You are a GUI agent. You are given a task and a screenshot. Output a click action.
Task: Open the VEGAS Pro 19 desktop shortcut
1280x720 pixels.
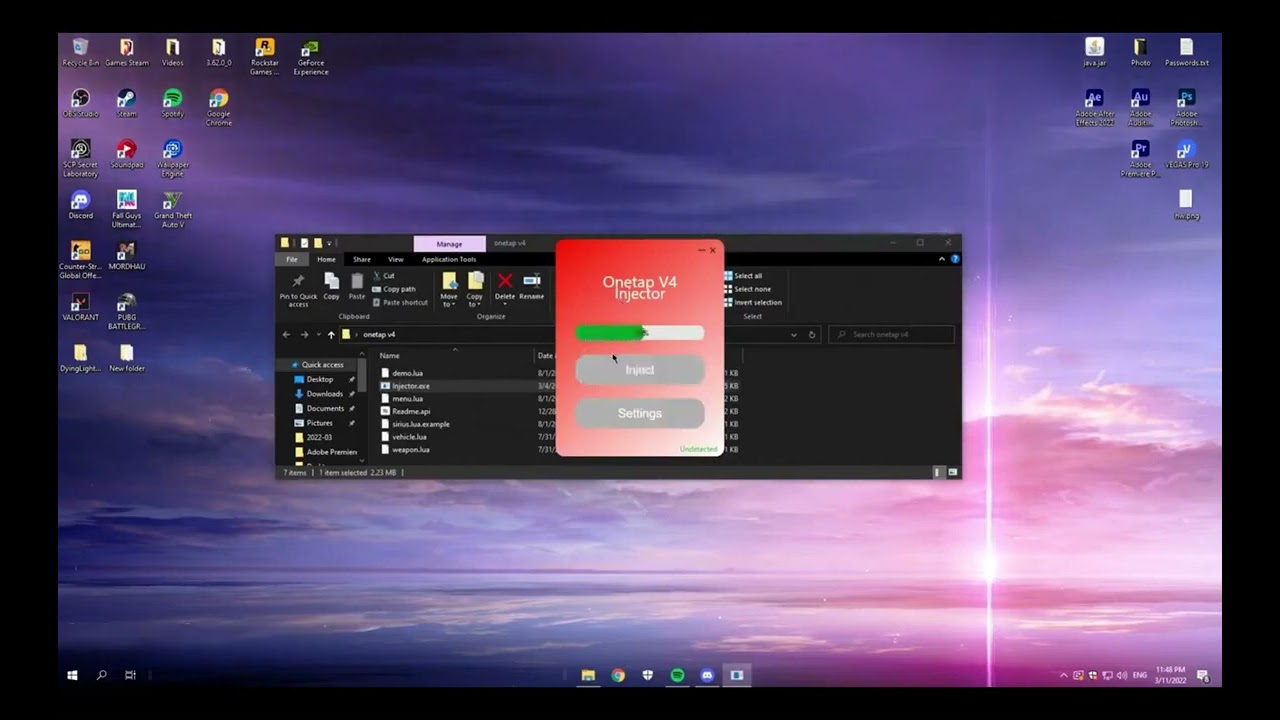[x=1186, y=154]
